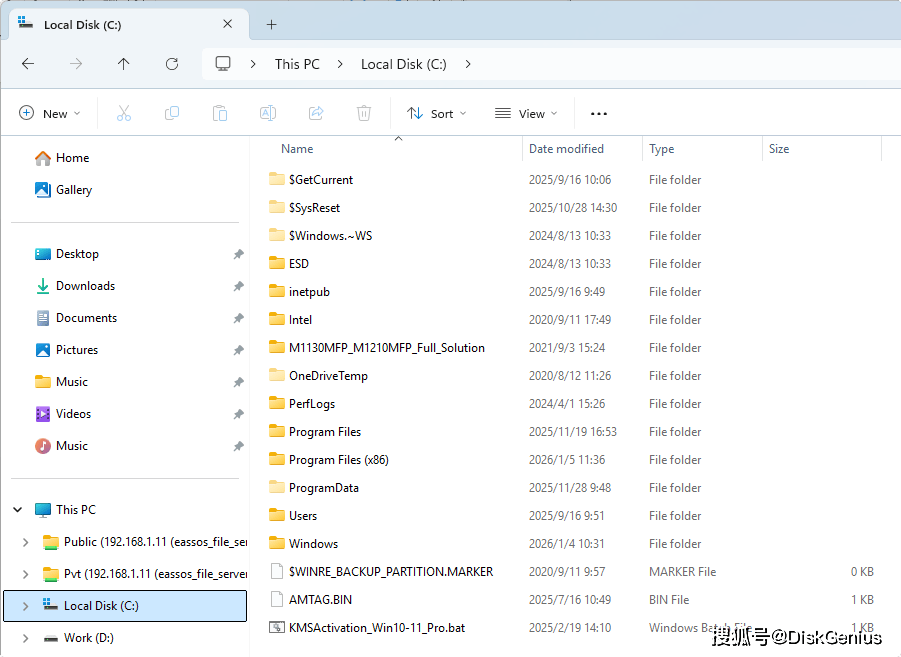The width and height of the screenshot is (901, 657).
Task: Unpin Desktop from Quick access
Action: [x=238, y=254]
